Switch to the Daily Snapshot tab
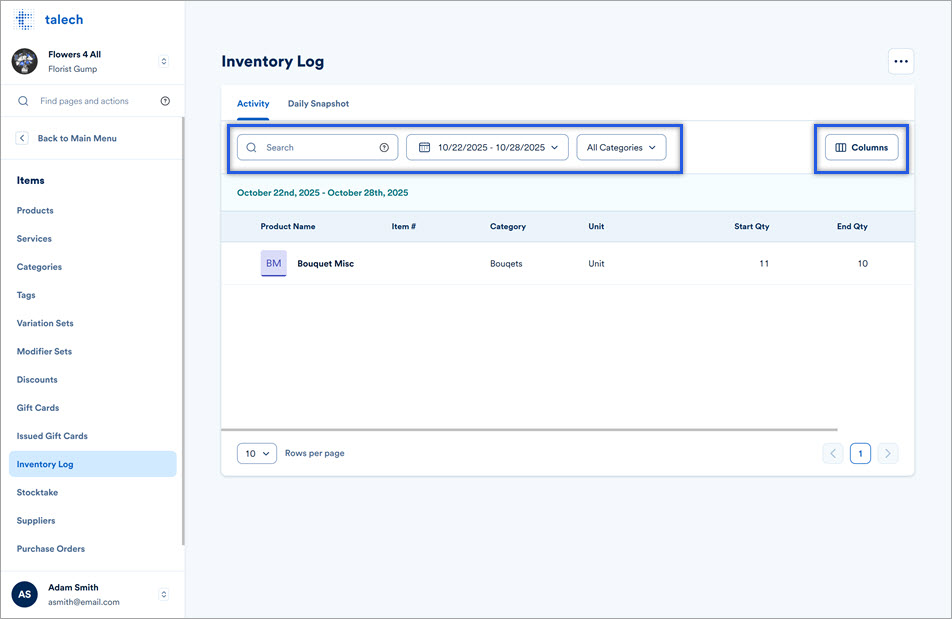Image resolution: width=952 pixels, height=619 pixels. tap(318, 104)
